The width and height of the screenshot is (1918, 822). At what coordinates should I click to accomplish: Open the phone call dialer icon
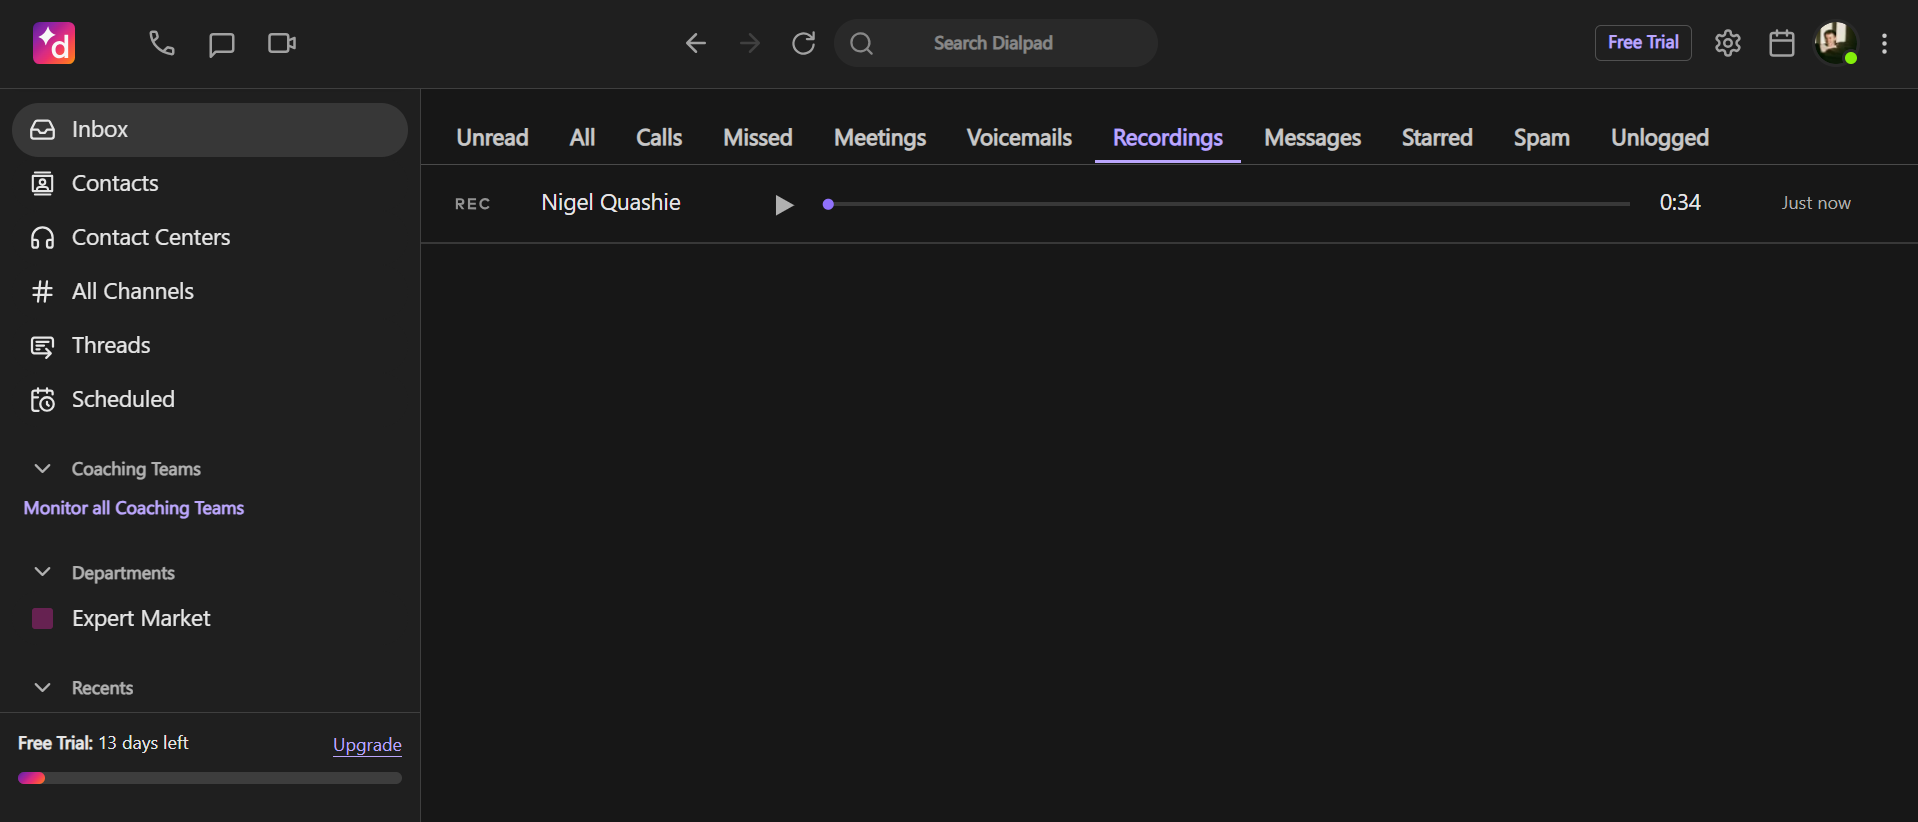(x=162, y=43)
